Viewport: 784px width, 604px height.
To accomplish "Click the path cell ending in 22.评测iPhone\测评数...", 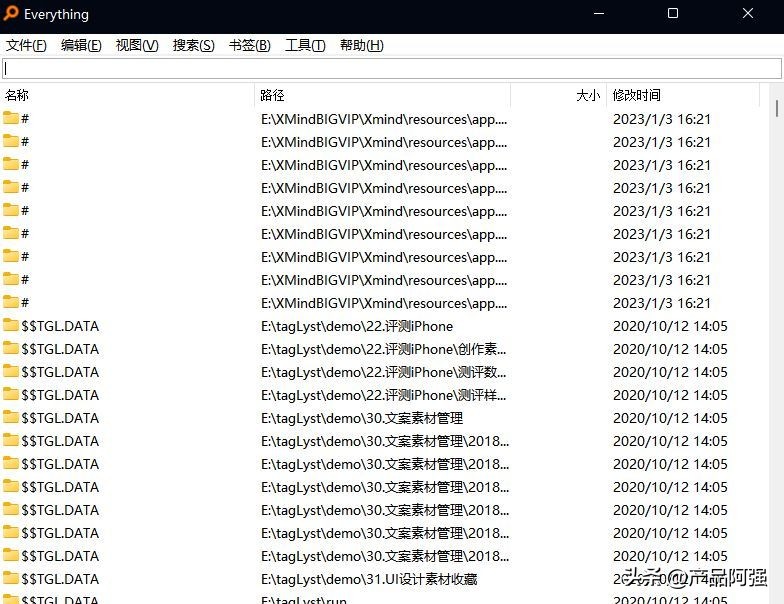I will 384,372.
